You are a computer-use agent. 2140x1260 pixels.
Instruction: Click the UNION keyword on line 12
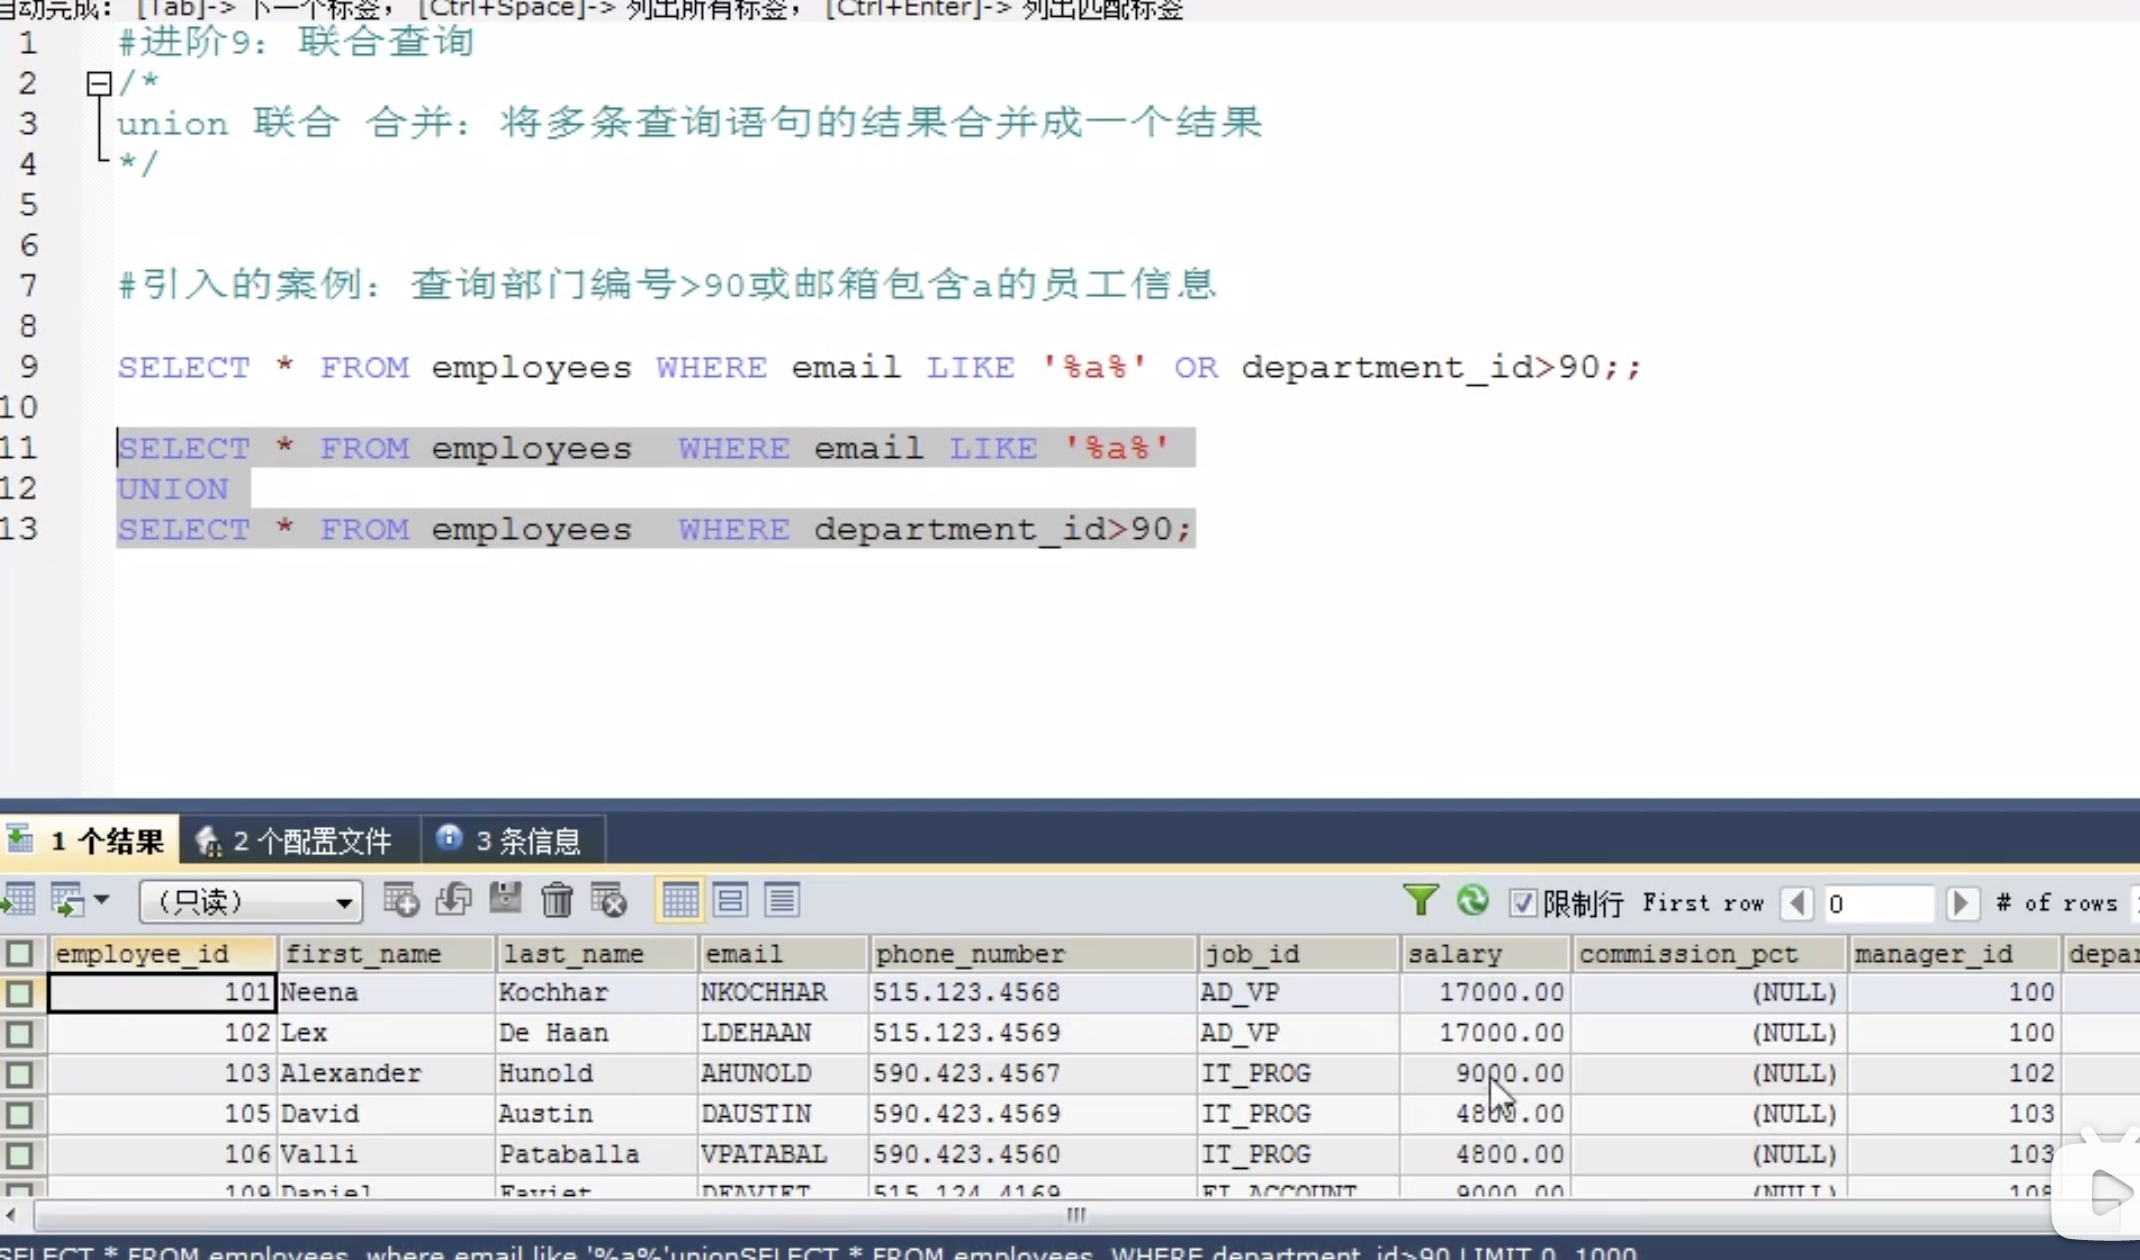coord(173,489)
